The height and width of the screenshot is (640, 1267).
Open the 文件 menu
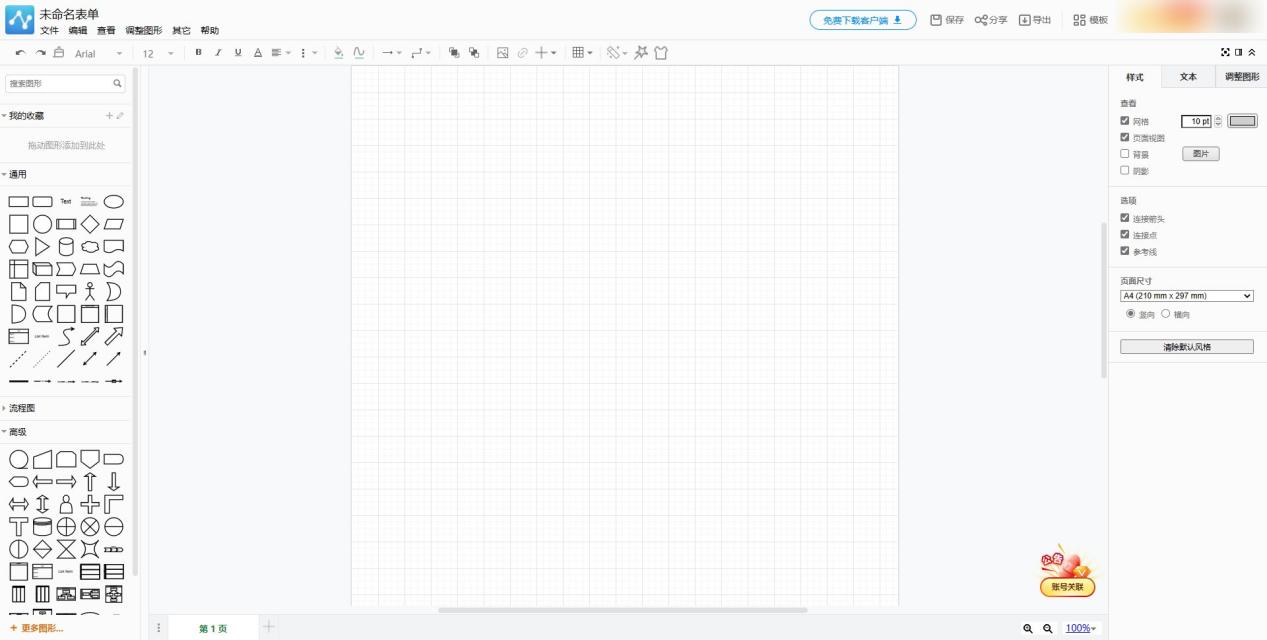49,31
